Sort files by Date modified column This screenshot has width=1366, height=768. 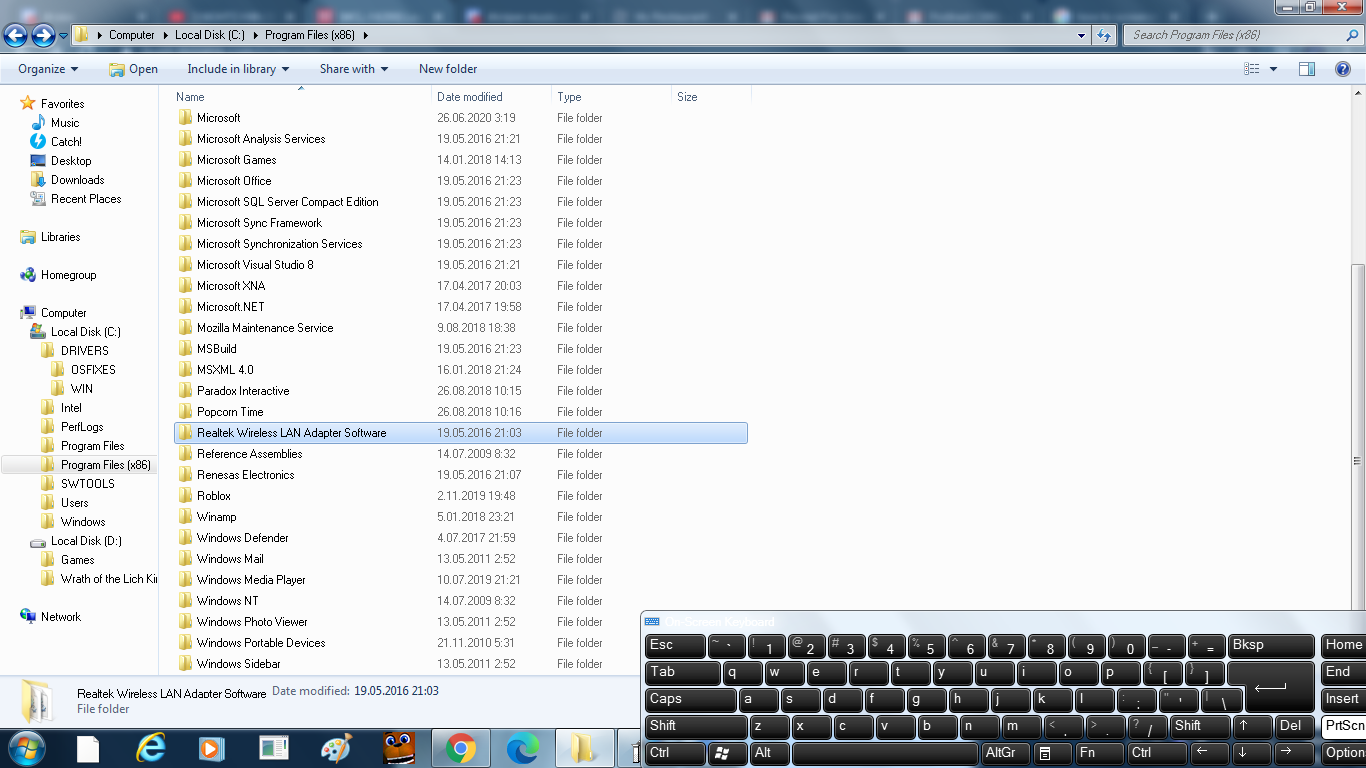point(470,97)
